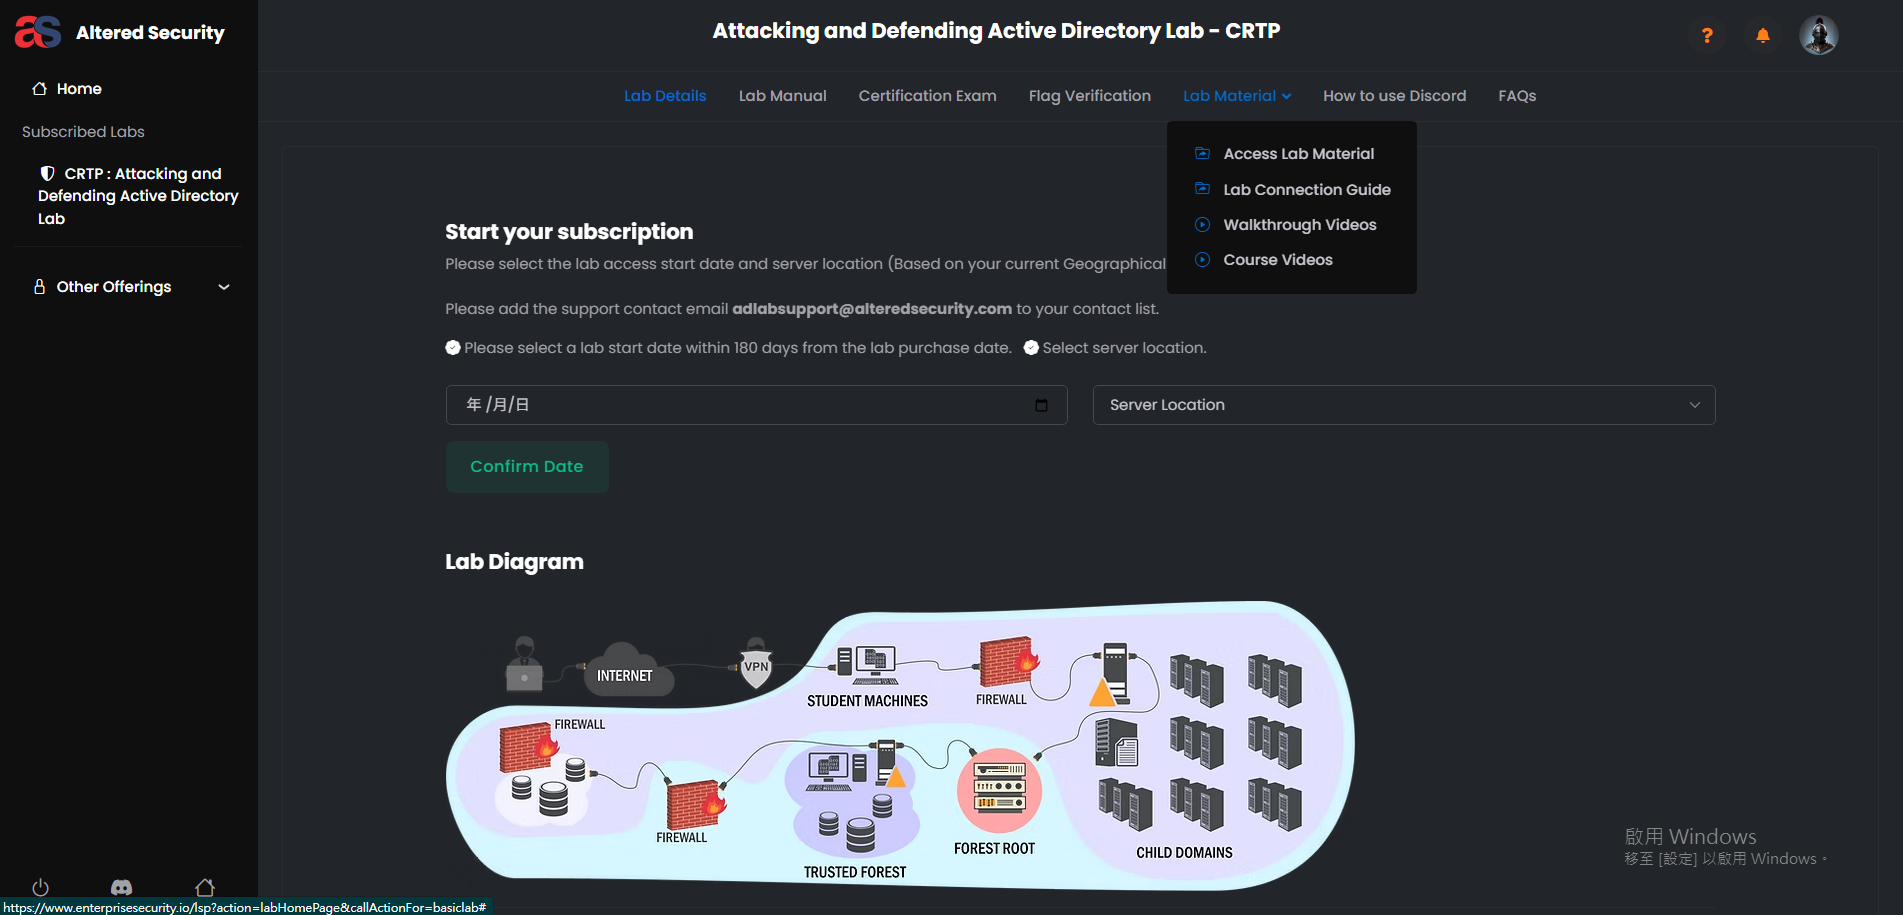Screen dimensions: 1903x915
Task: Click the server location check indicator
Action: coord(1031,348)
